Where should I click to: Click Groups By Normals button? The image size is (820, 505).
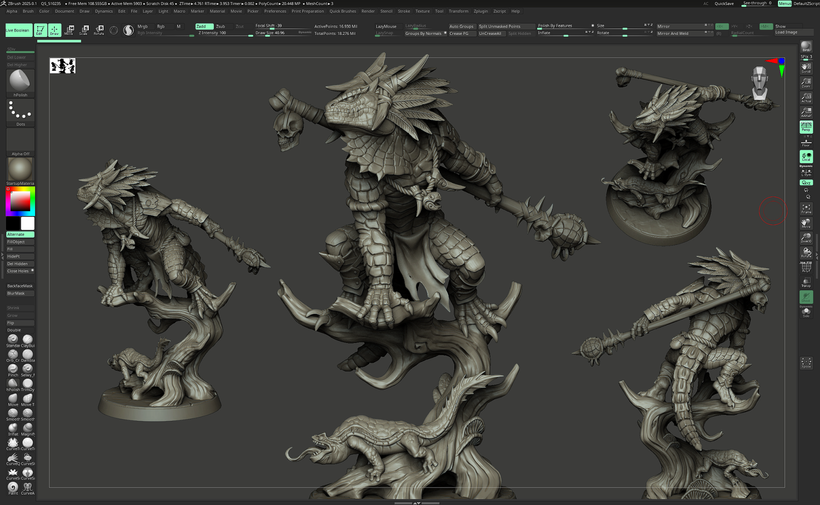425,33
